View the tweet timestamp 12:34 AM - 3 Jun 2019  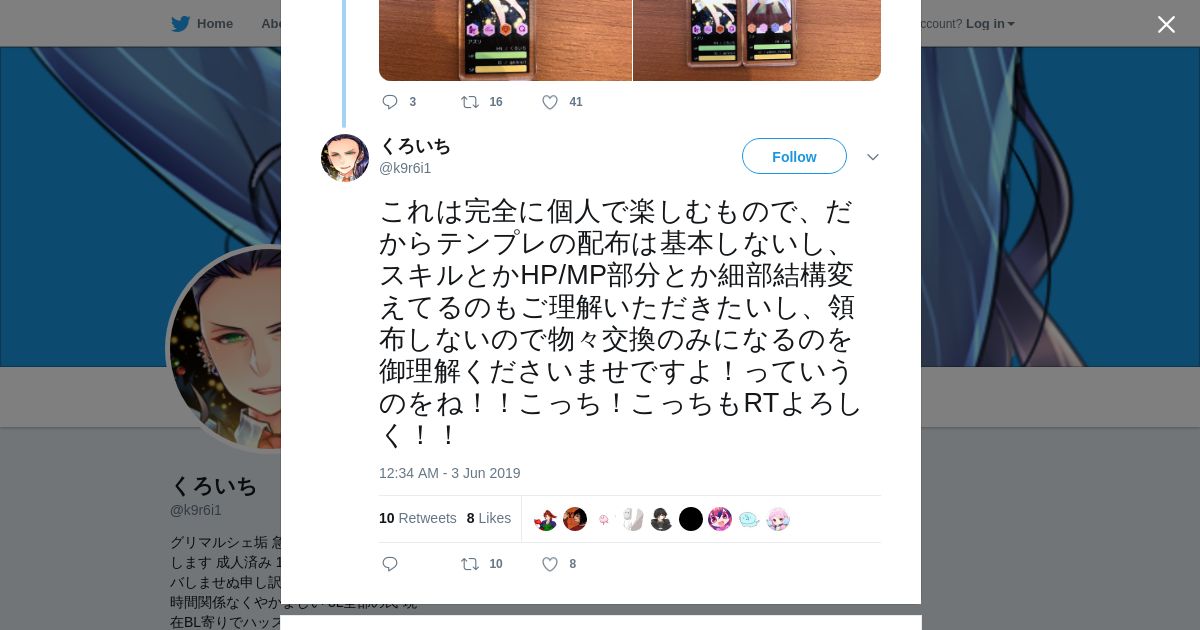click(x=449, y=473)
